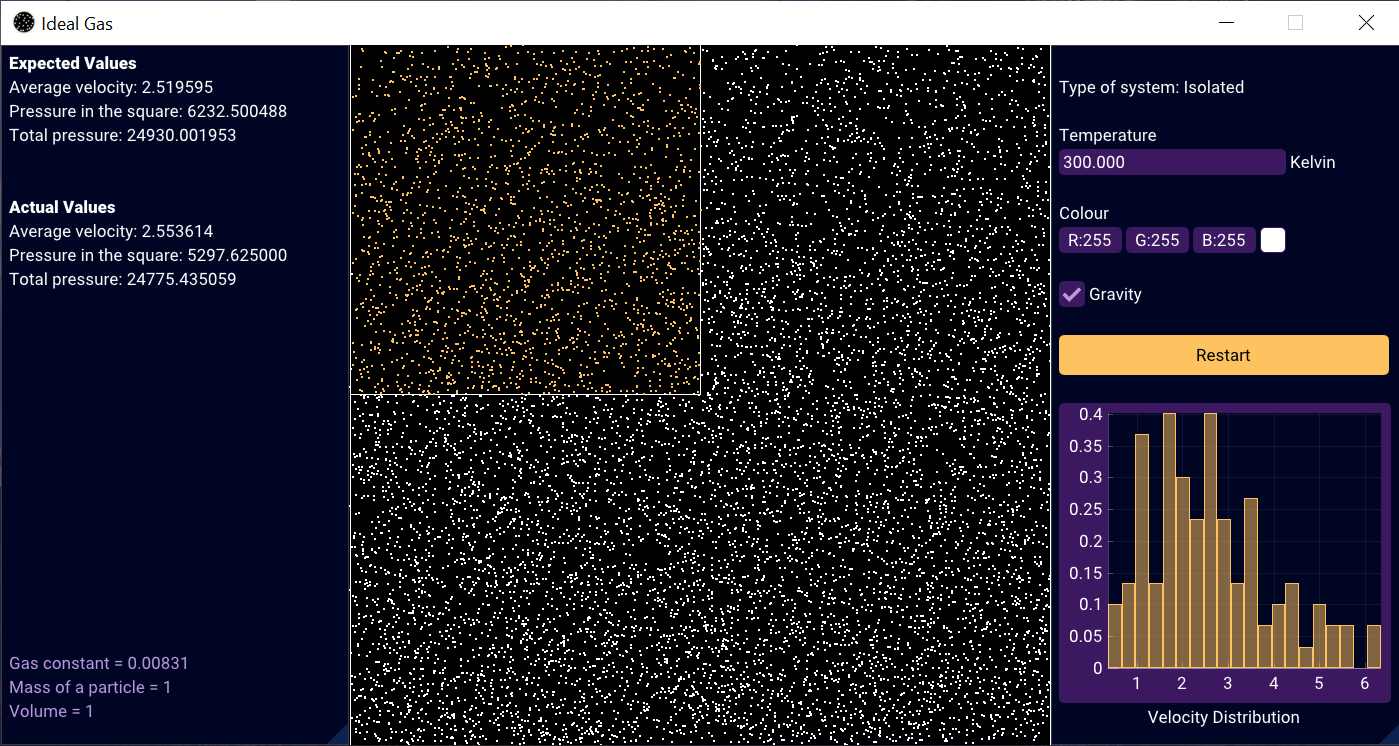Screen dimensions: 1399x746
Task: Click the purple checkmark inside the Gravity box
Action: [1071, 294]
